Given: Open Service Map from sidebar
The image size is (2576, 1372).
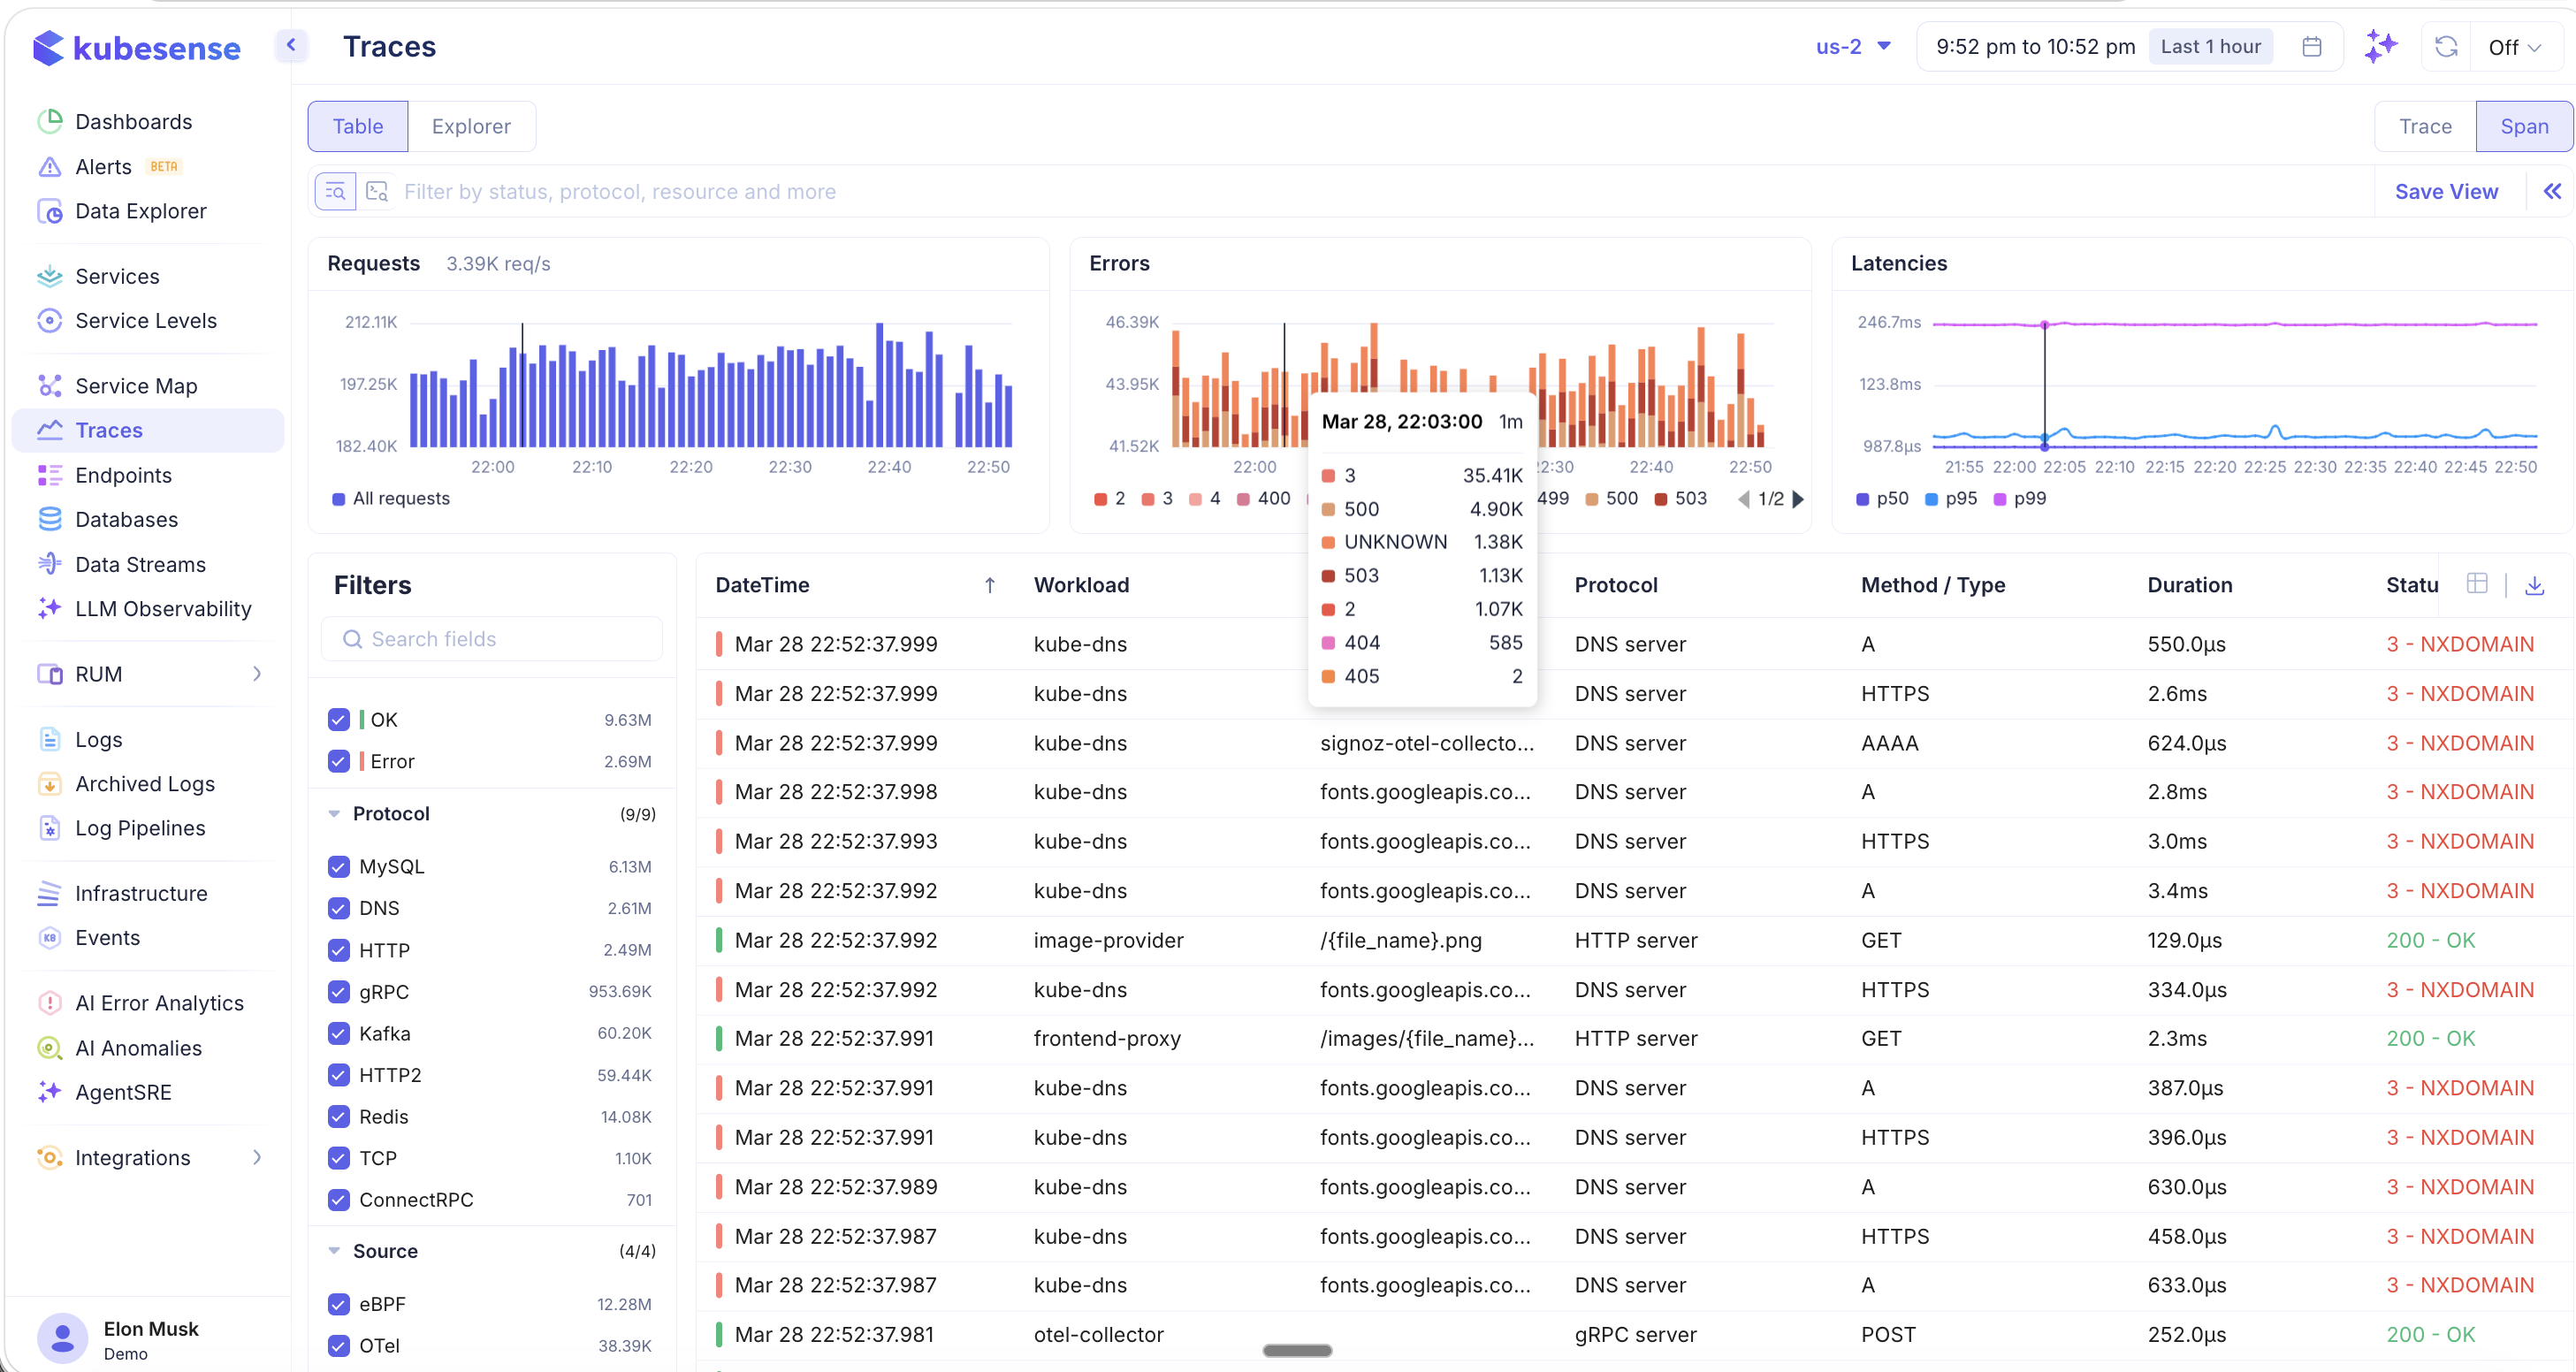Looking at the screenshot, I should coord(136,386).
